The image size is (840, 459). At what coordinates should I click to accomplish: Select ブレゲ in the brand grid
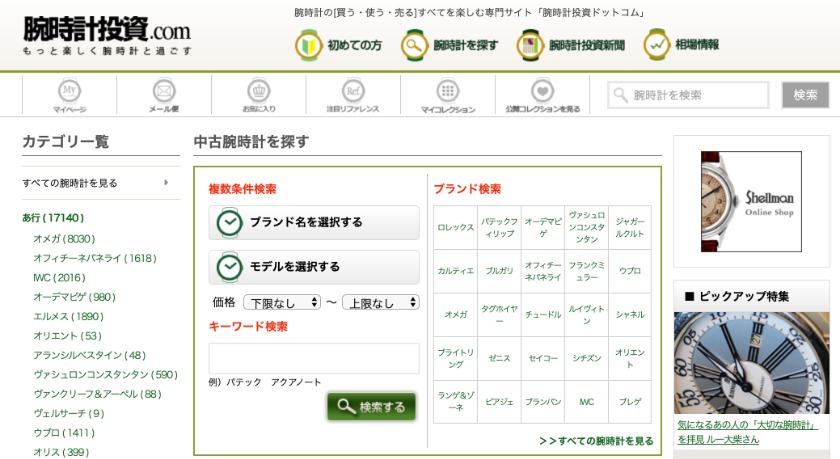pos(630,402)
